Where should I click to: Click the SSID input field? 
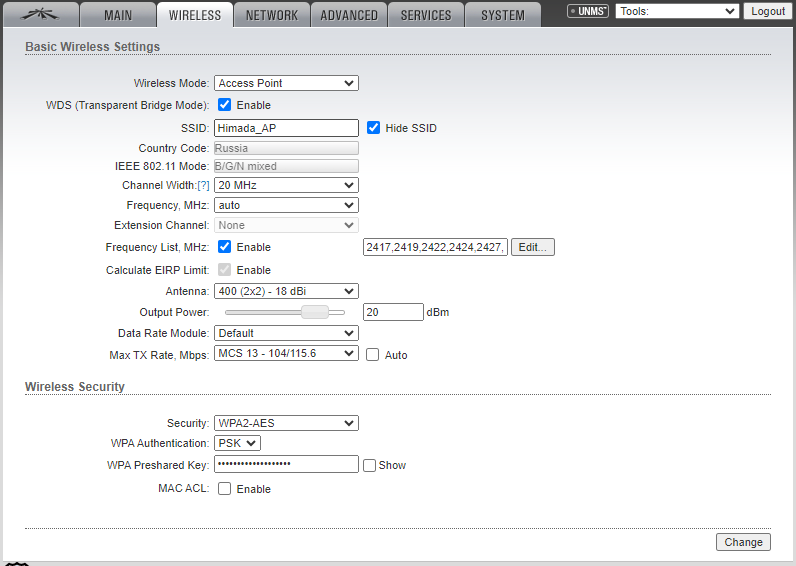click(286, 128)
